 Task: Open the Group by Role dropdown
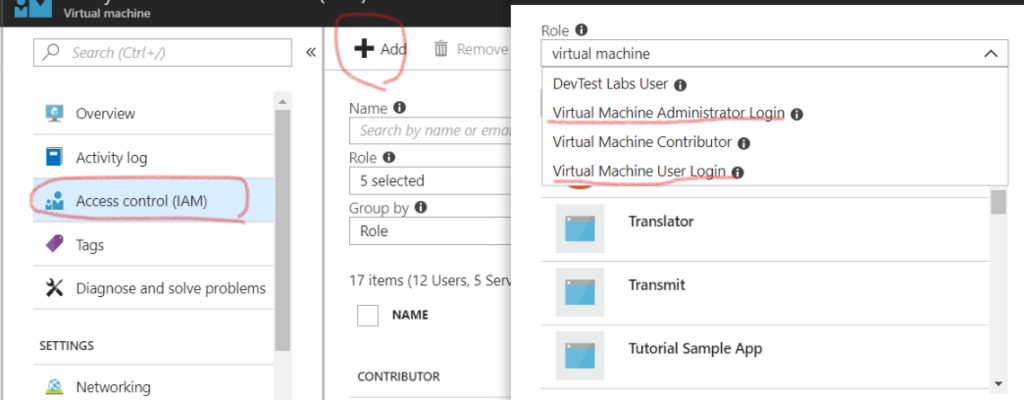[x=430, y=231]
